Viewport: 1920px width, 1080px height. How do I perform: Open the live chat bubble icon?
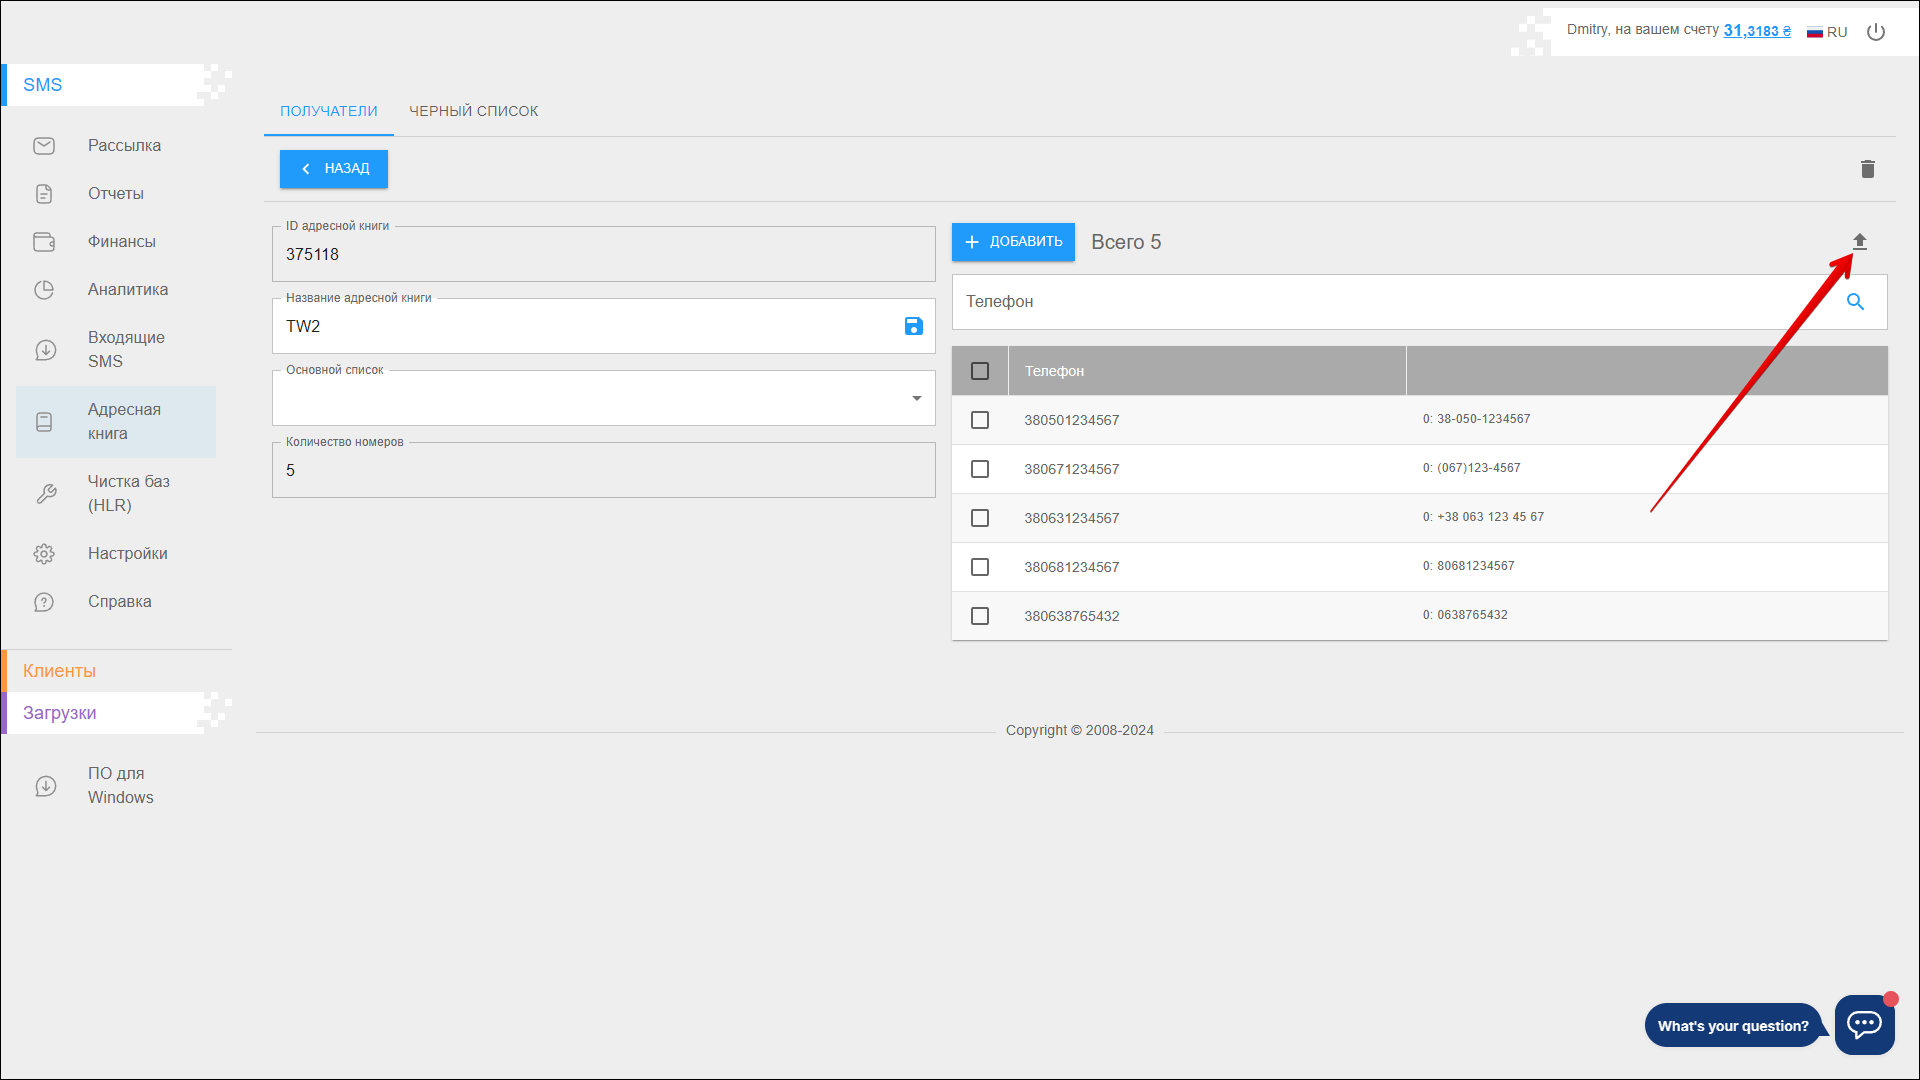coord(1864,1024)
